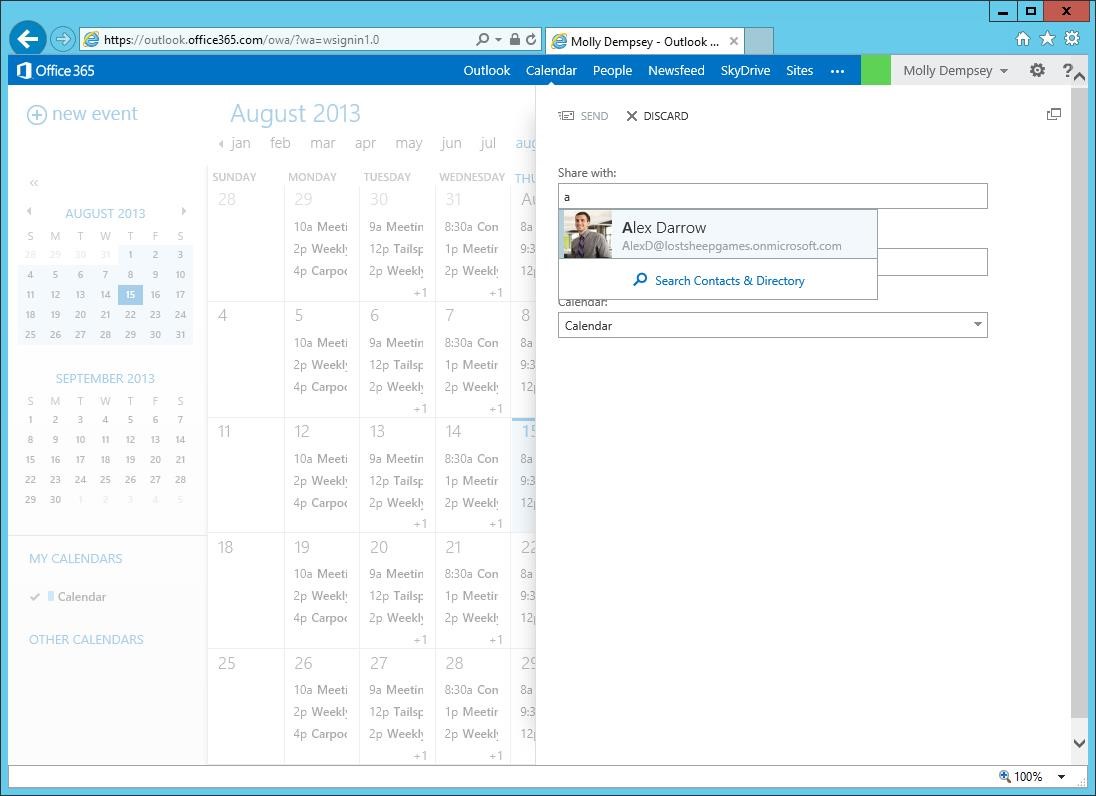Viewport: 1096px width, 796px height.
Task: Change the 100% page zoom control
Action: click(1028, 776)
